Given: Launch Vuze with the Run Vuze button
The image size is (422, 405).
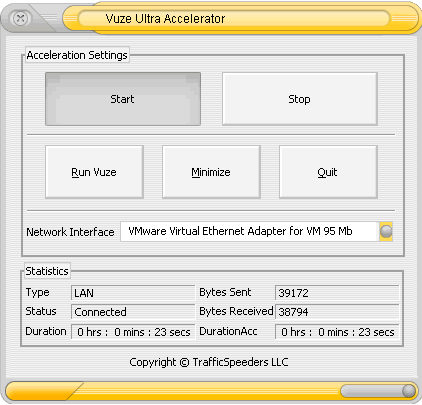Looking at the screenshot, I should coord(94,172).
